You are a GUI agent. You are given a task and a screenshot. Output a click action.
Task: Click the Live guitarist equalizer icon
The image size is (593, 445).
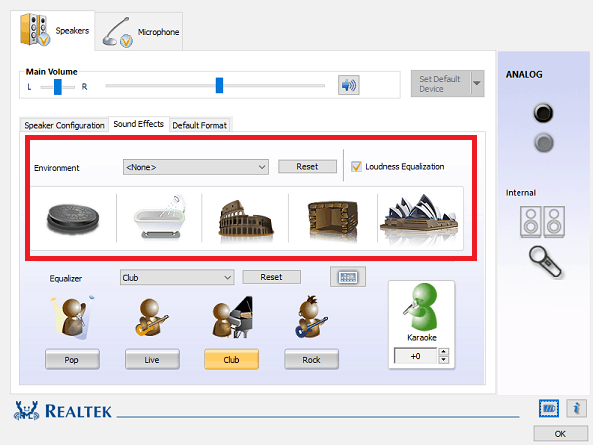tap(151, 317)
